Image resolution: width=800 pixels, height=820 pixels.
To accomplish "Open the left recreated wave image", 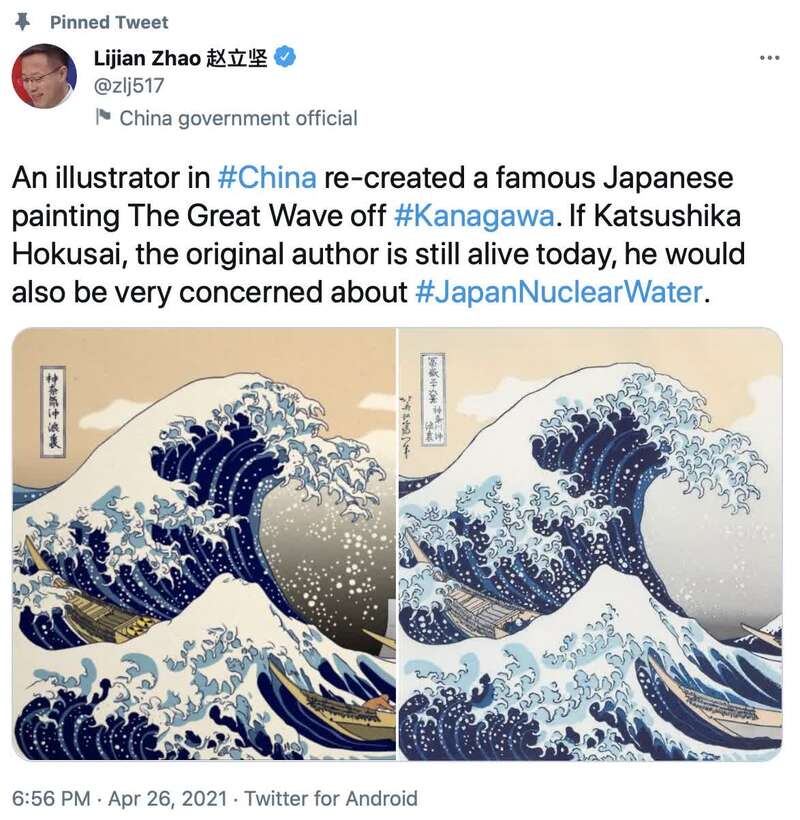I will 204,544.
